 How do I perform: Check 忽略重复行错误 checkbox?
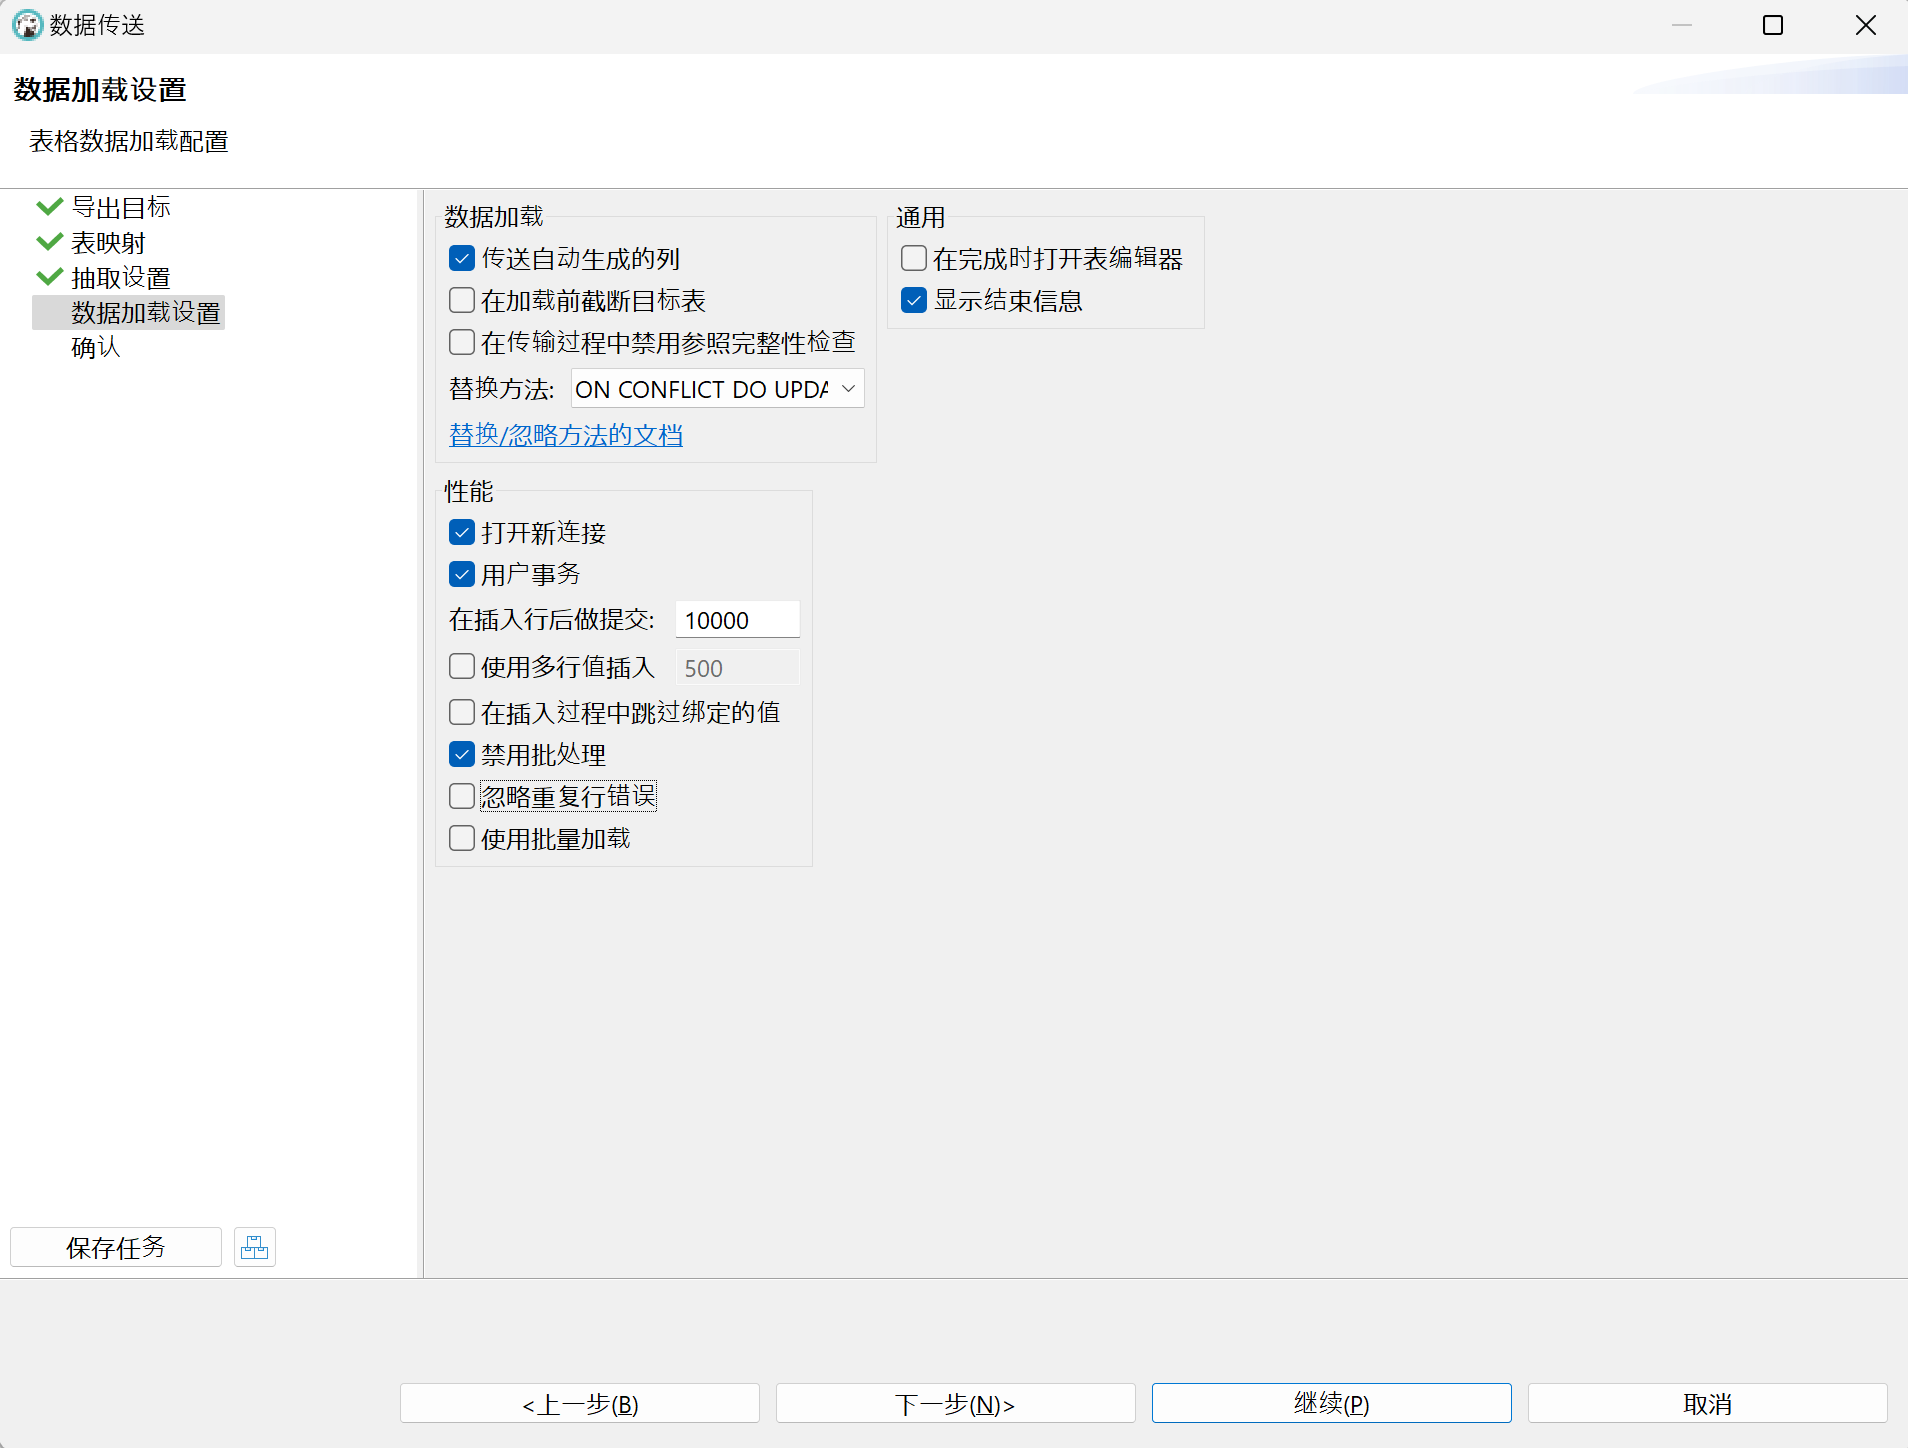[462, 797]
